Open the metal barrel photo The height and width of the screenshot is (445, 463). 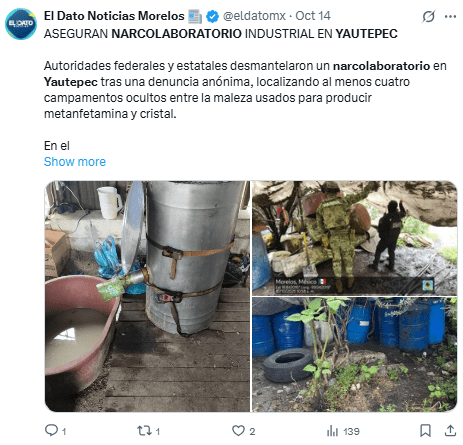coord(147,296)
